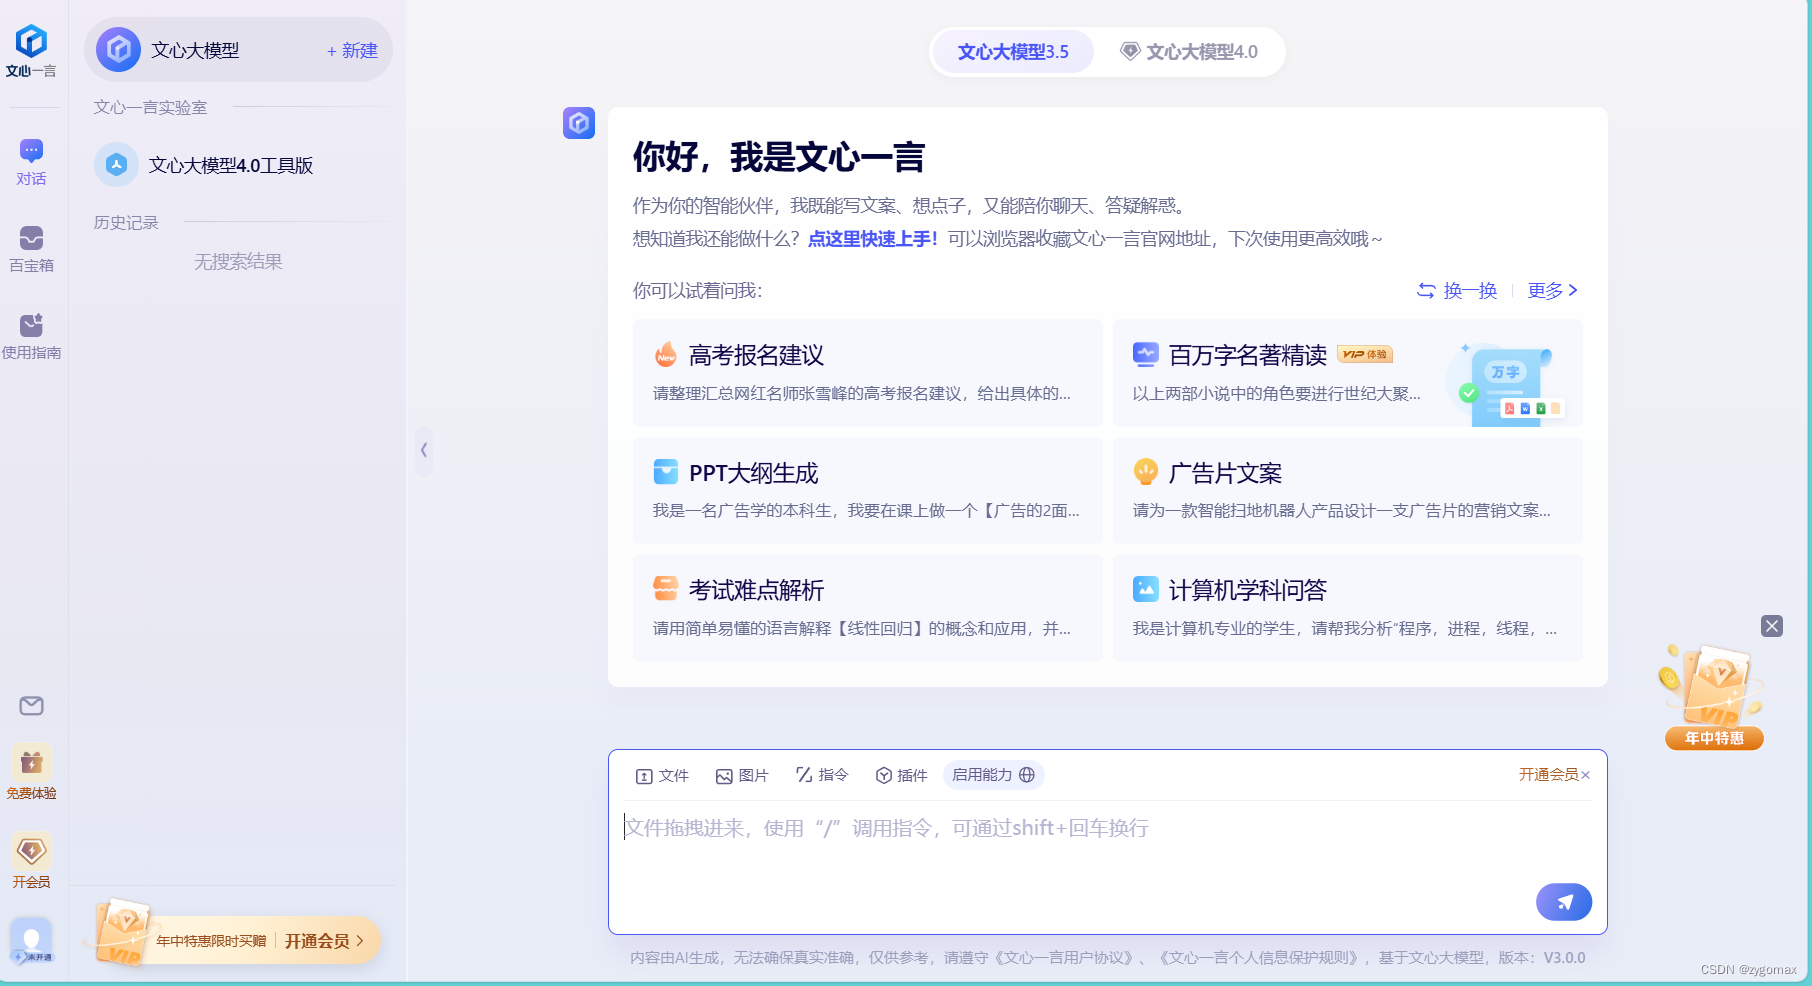Screen dimensions: 1812x986
Task: Choose the 计算机学科问答 prompt card
Action: pos(1347,608)
